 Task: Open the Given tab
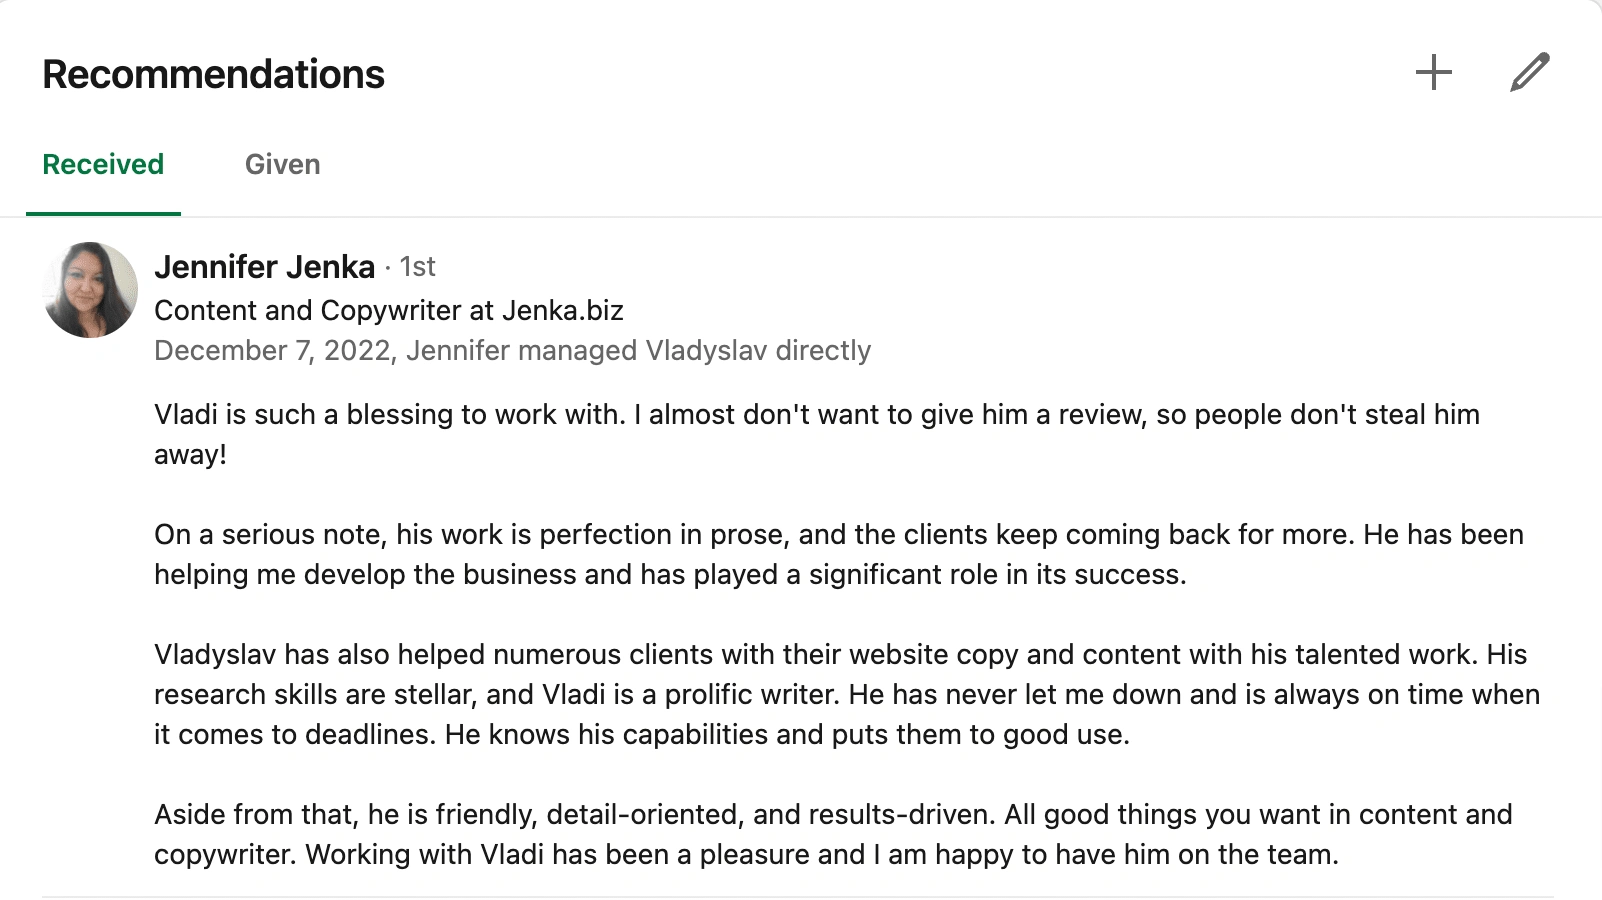(282, 165)
